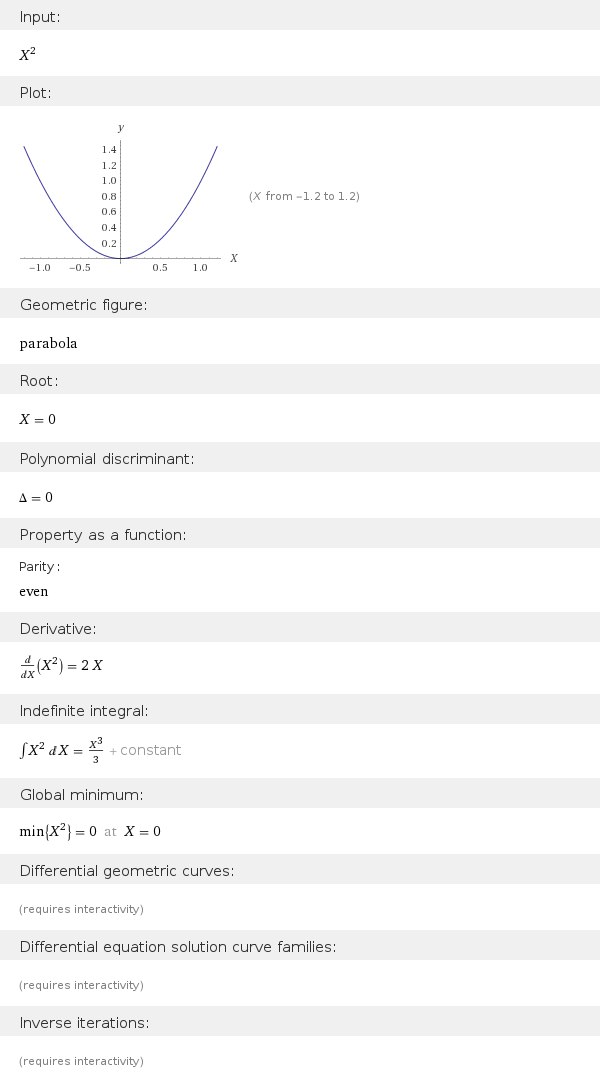Click the "even" parity result
Image resolution: width=600 pixels, height=1081 pixels.
pos(34,591)
